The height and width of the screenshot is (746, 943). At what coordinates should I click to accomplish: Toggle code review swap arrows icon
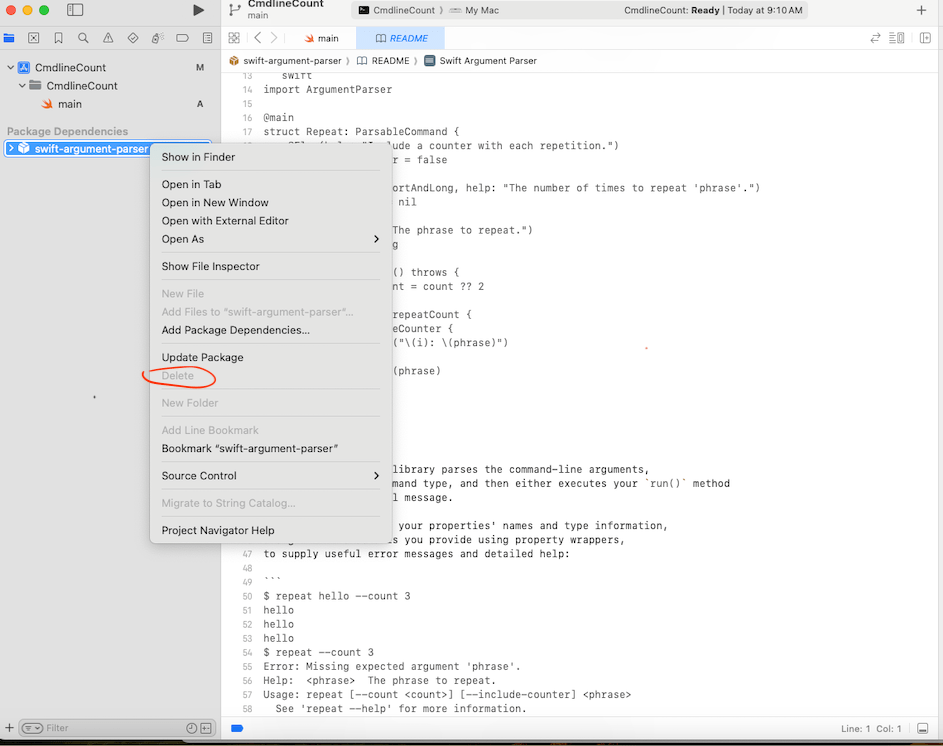(x=875, y=38)
